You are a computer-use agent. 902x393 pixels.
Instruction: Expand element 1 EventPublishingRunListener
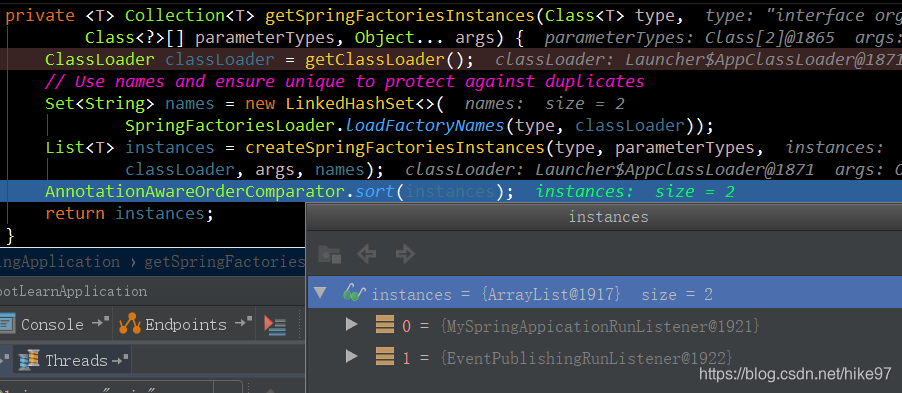pyautogui.click(x=351, y=357)
